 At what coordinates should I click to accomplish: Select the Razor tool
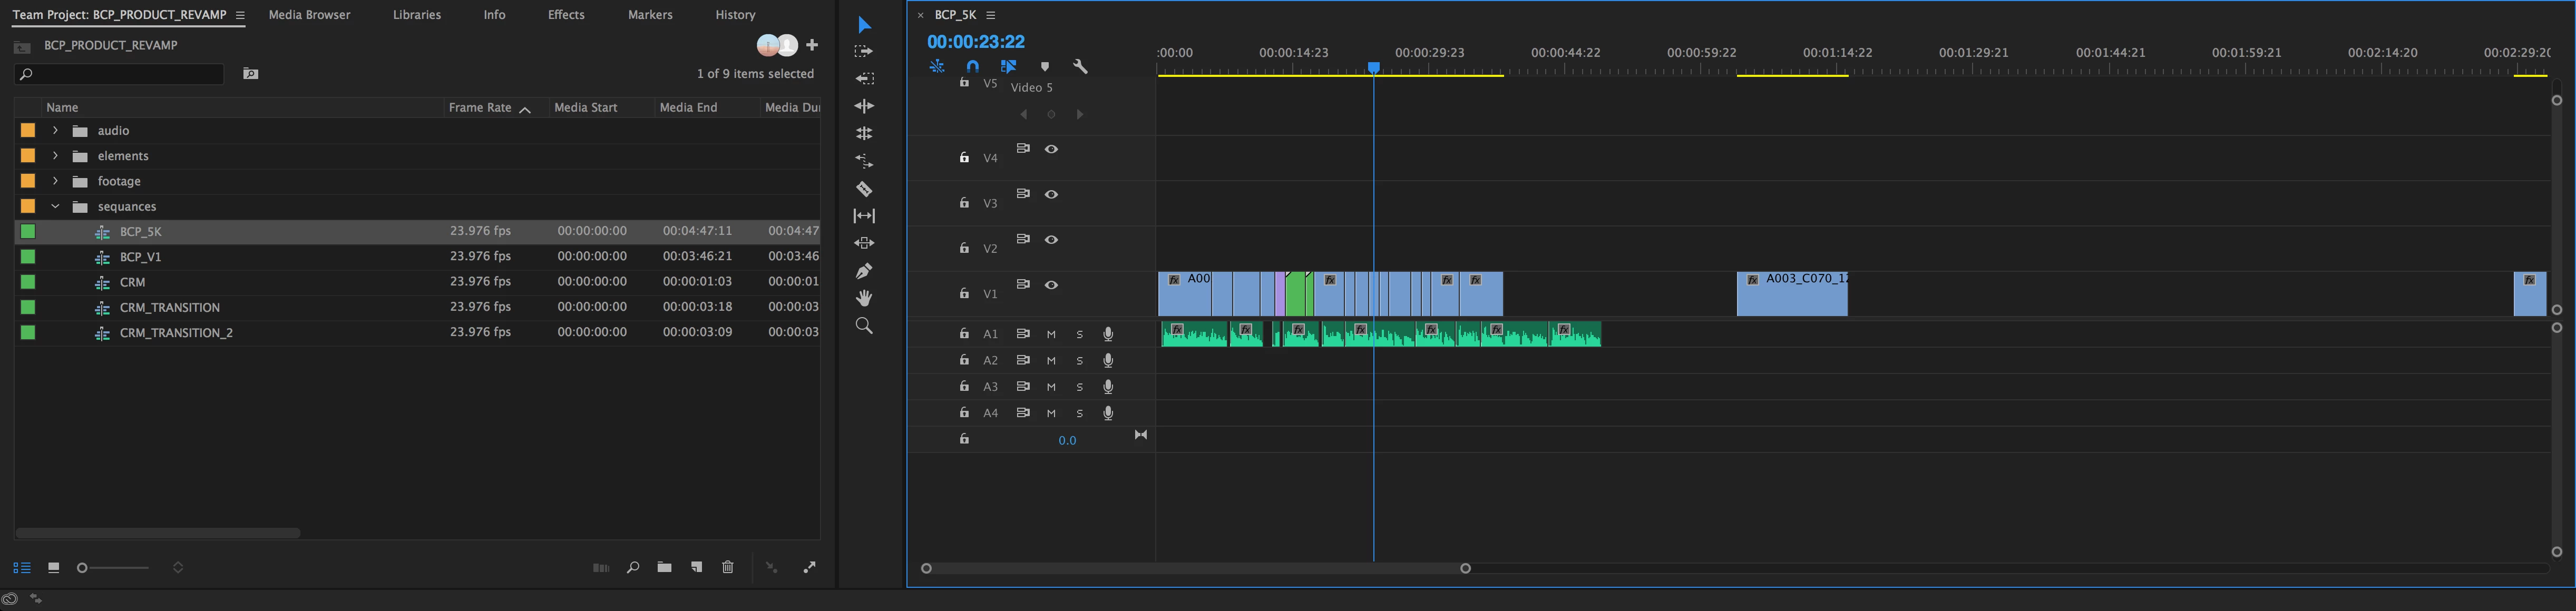point(864,189)
